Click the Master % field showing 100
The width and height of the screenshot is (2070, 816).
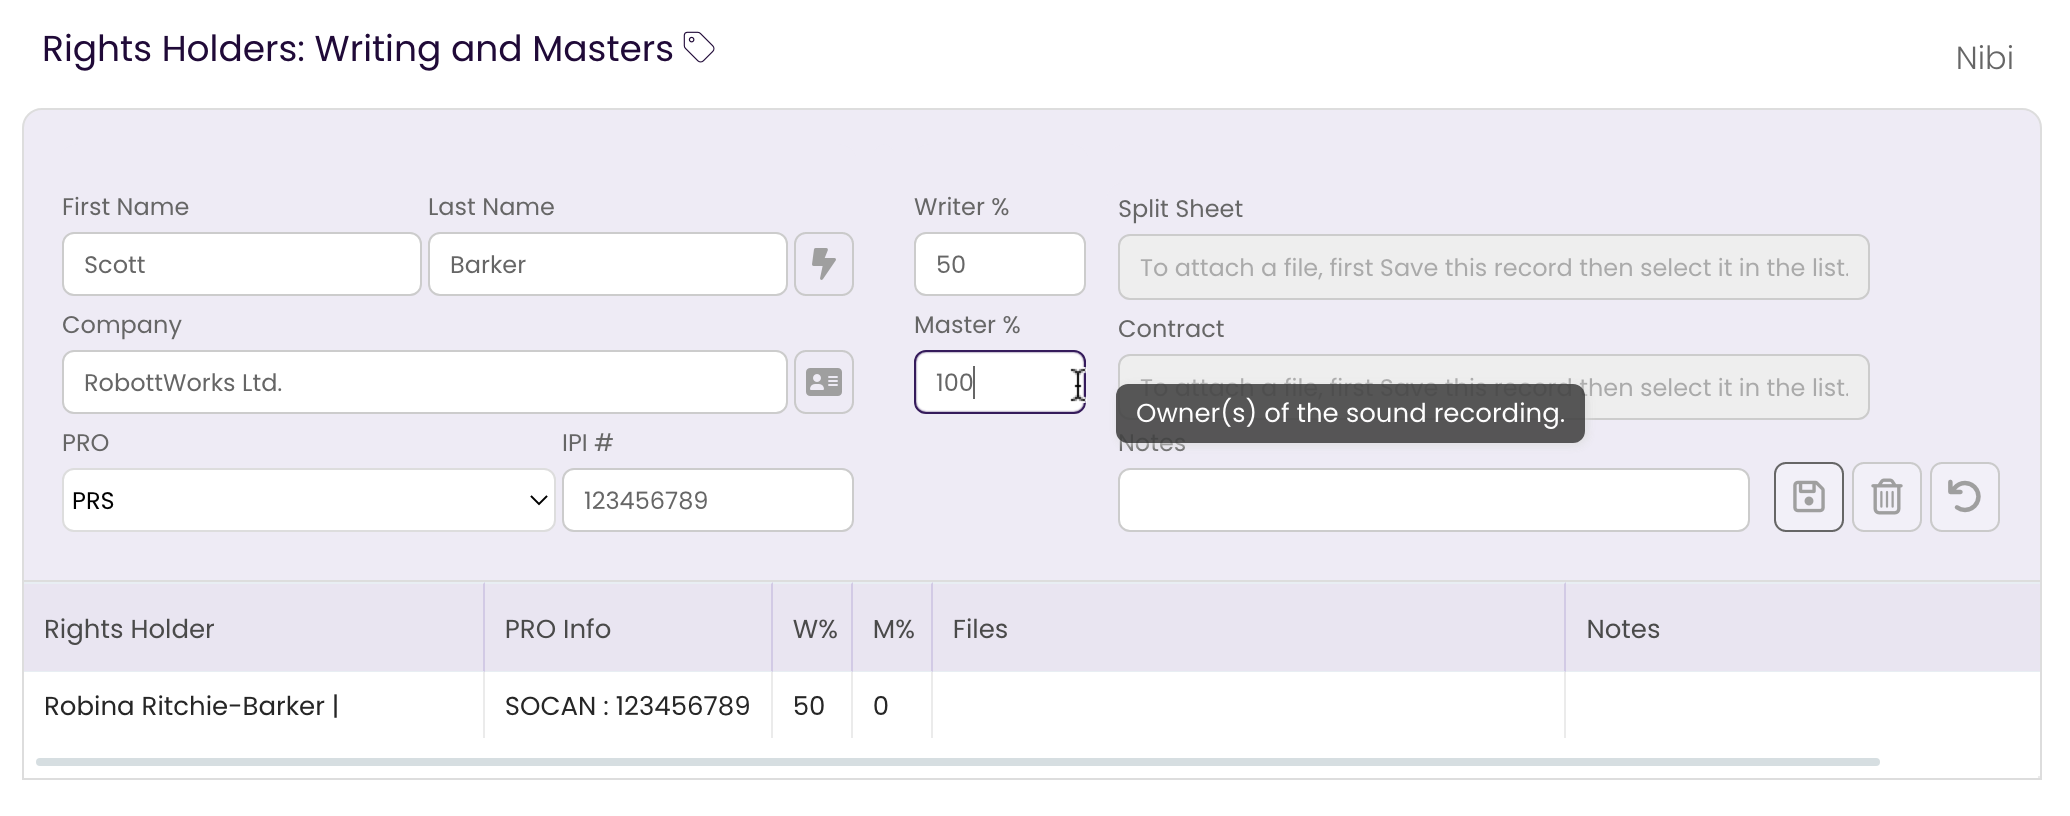[x=1000, y=382]
